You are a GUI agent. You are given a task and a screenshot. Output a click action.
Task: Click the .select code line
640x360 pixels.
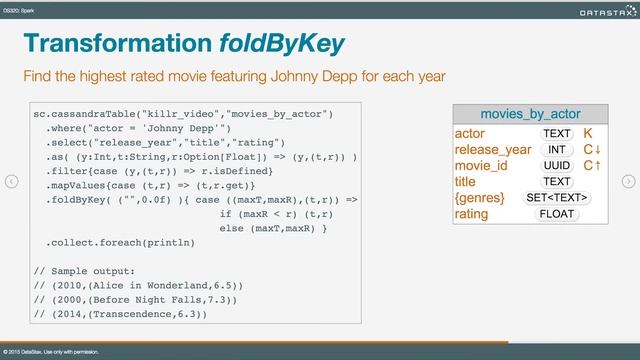pyautogui.click(x=165, y=142)
